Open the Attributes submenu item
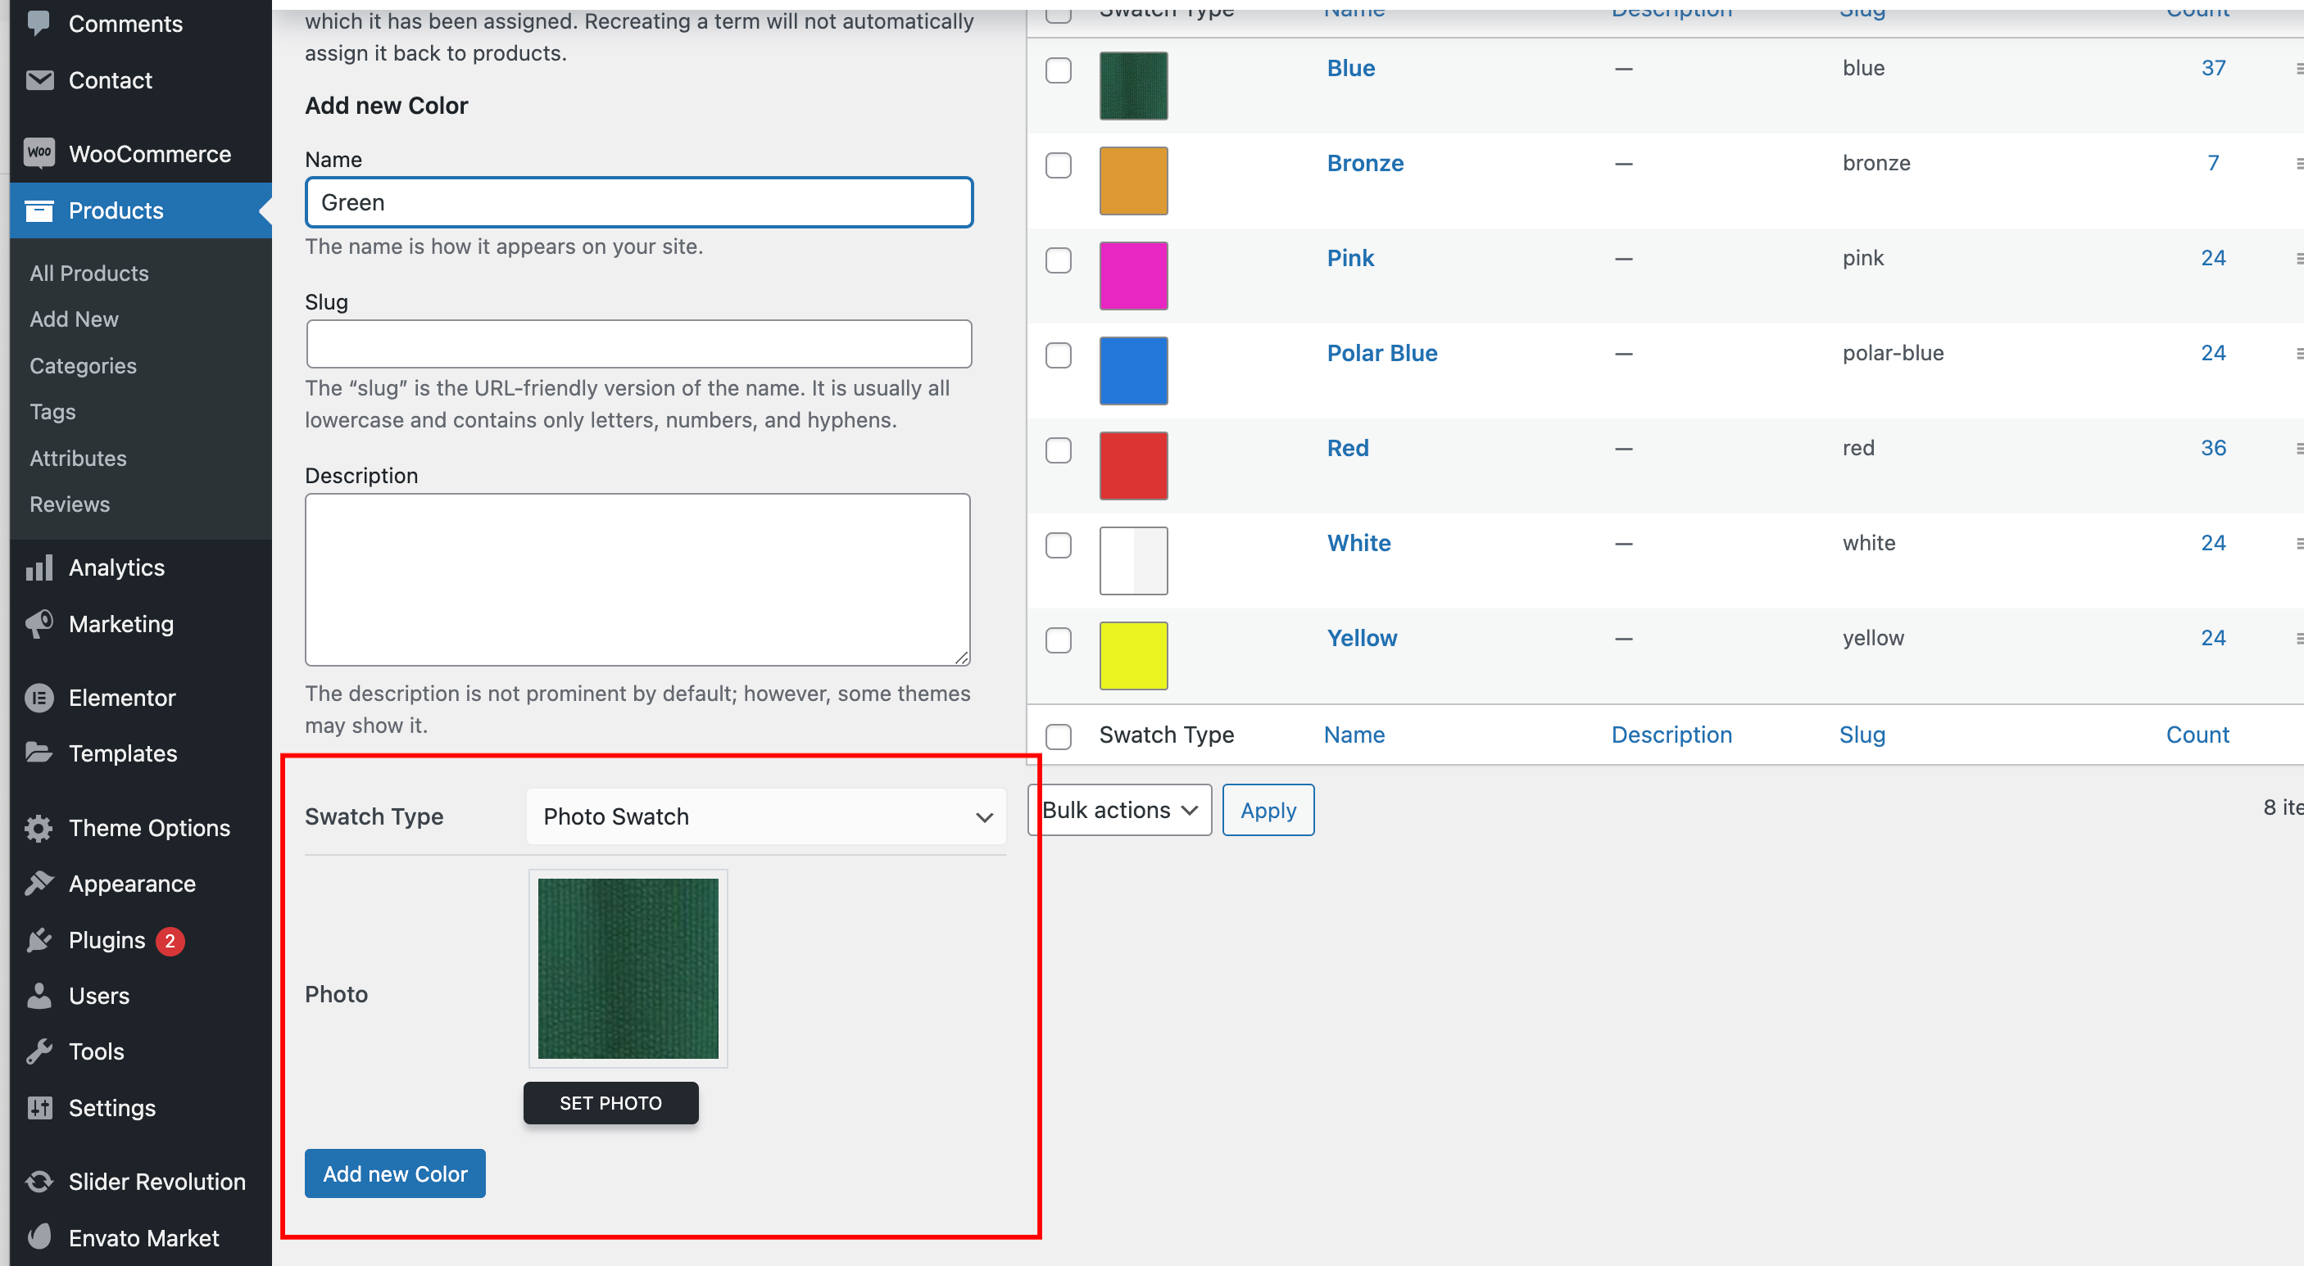 78,458
